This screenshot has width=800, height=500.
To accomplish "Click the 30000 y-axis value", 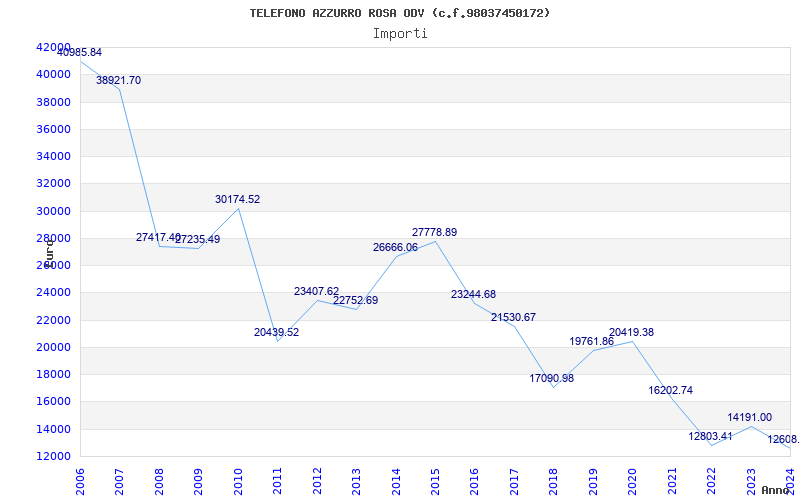I will (54, 211).
